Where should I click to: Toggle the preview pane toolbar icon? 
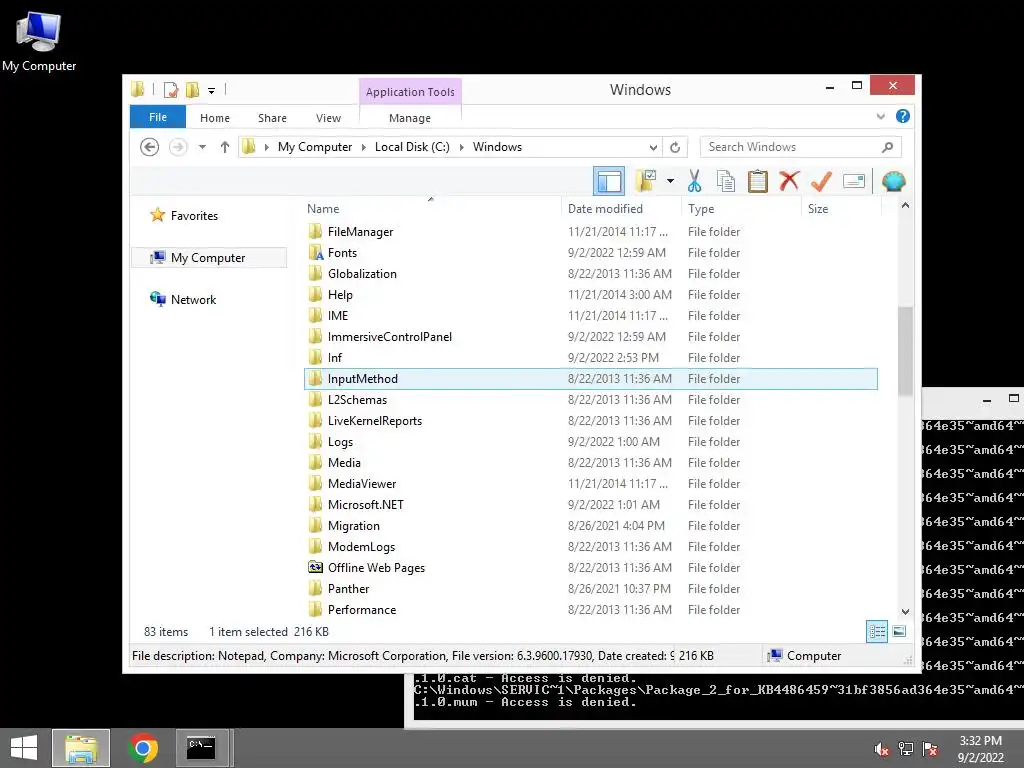tap(609, 182)
